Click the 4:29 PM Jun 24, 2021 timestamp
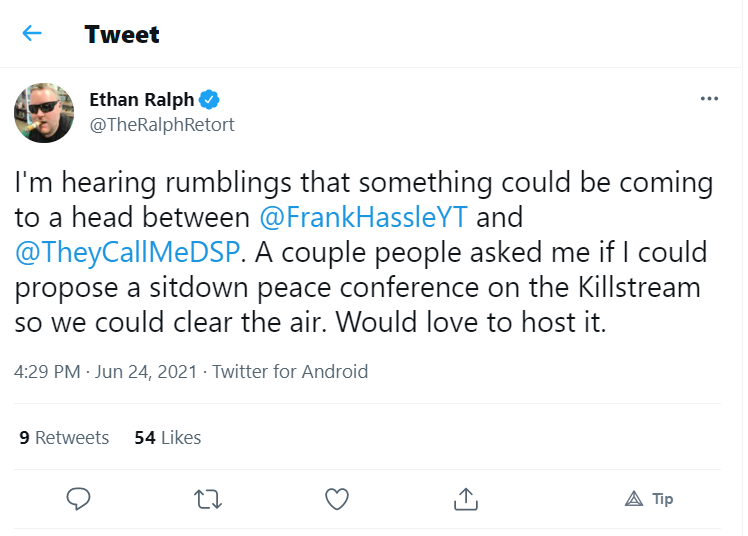 click(105, 371)
